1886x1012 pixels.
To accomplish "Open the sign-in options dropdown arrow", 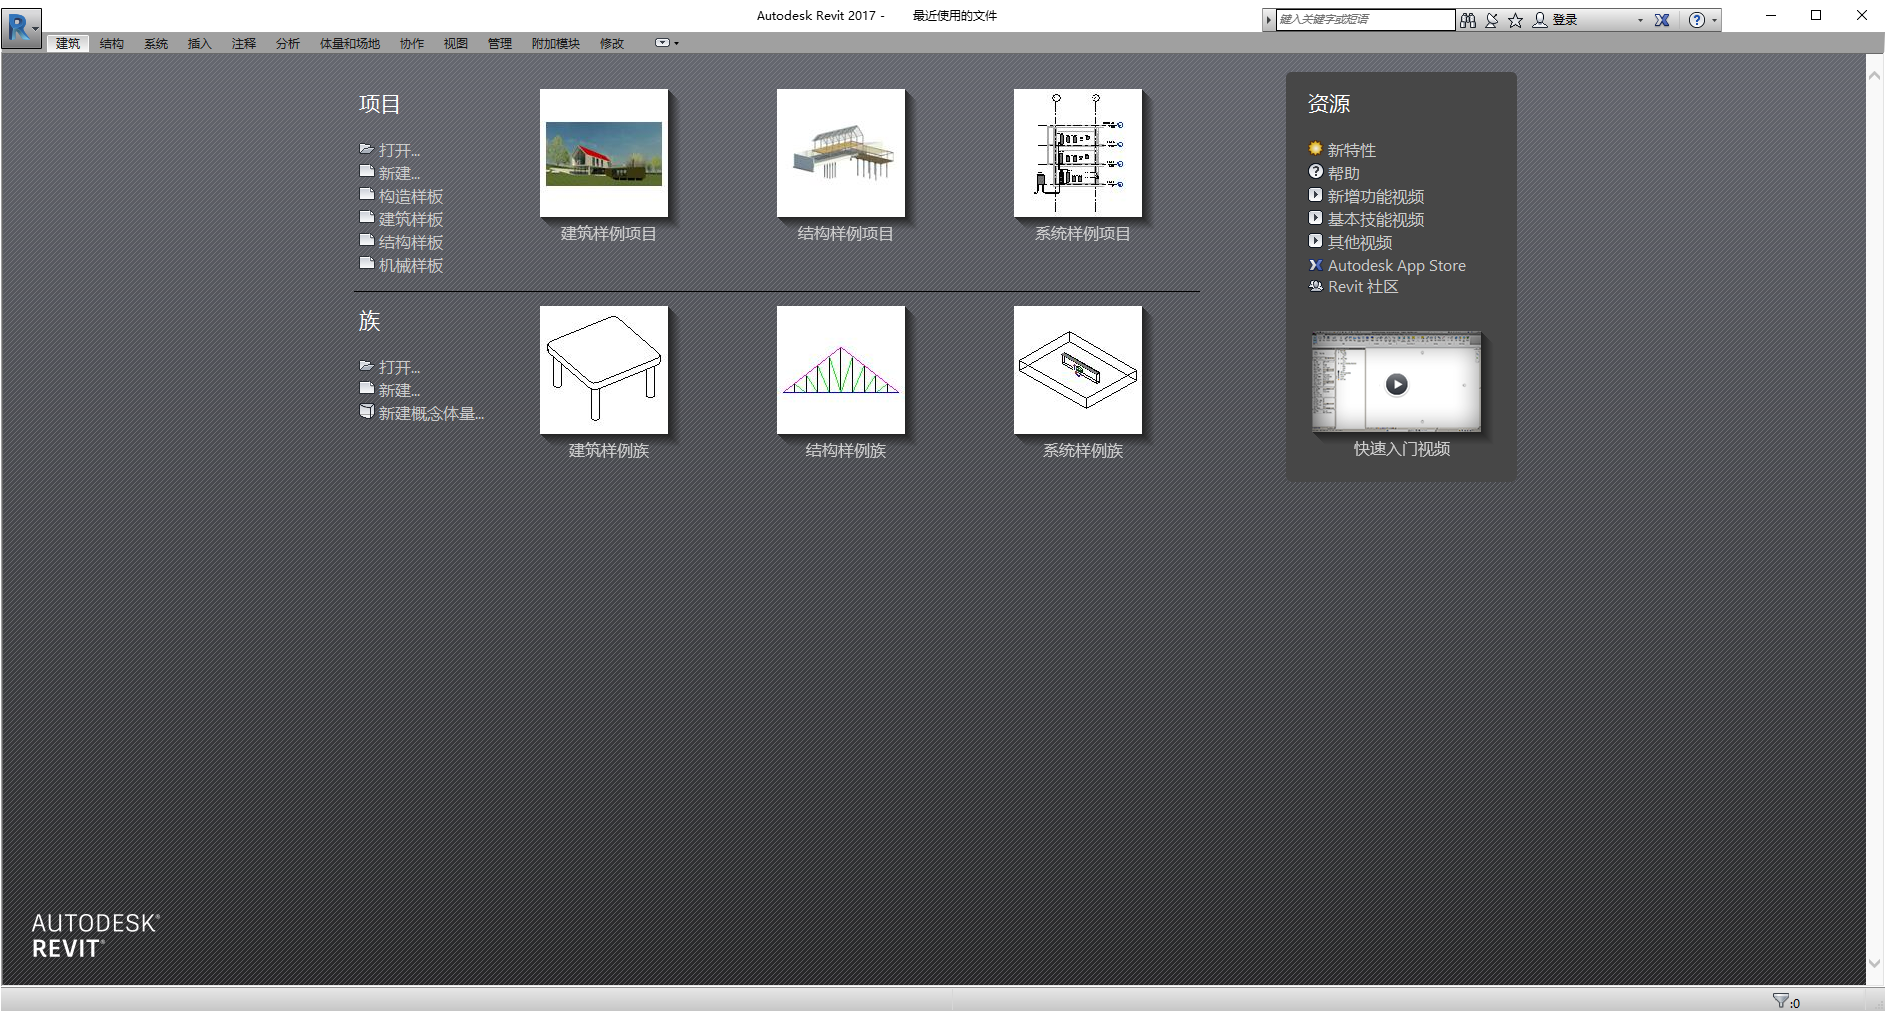I will coord(1640,19).
